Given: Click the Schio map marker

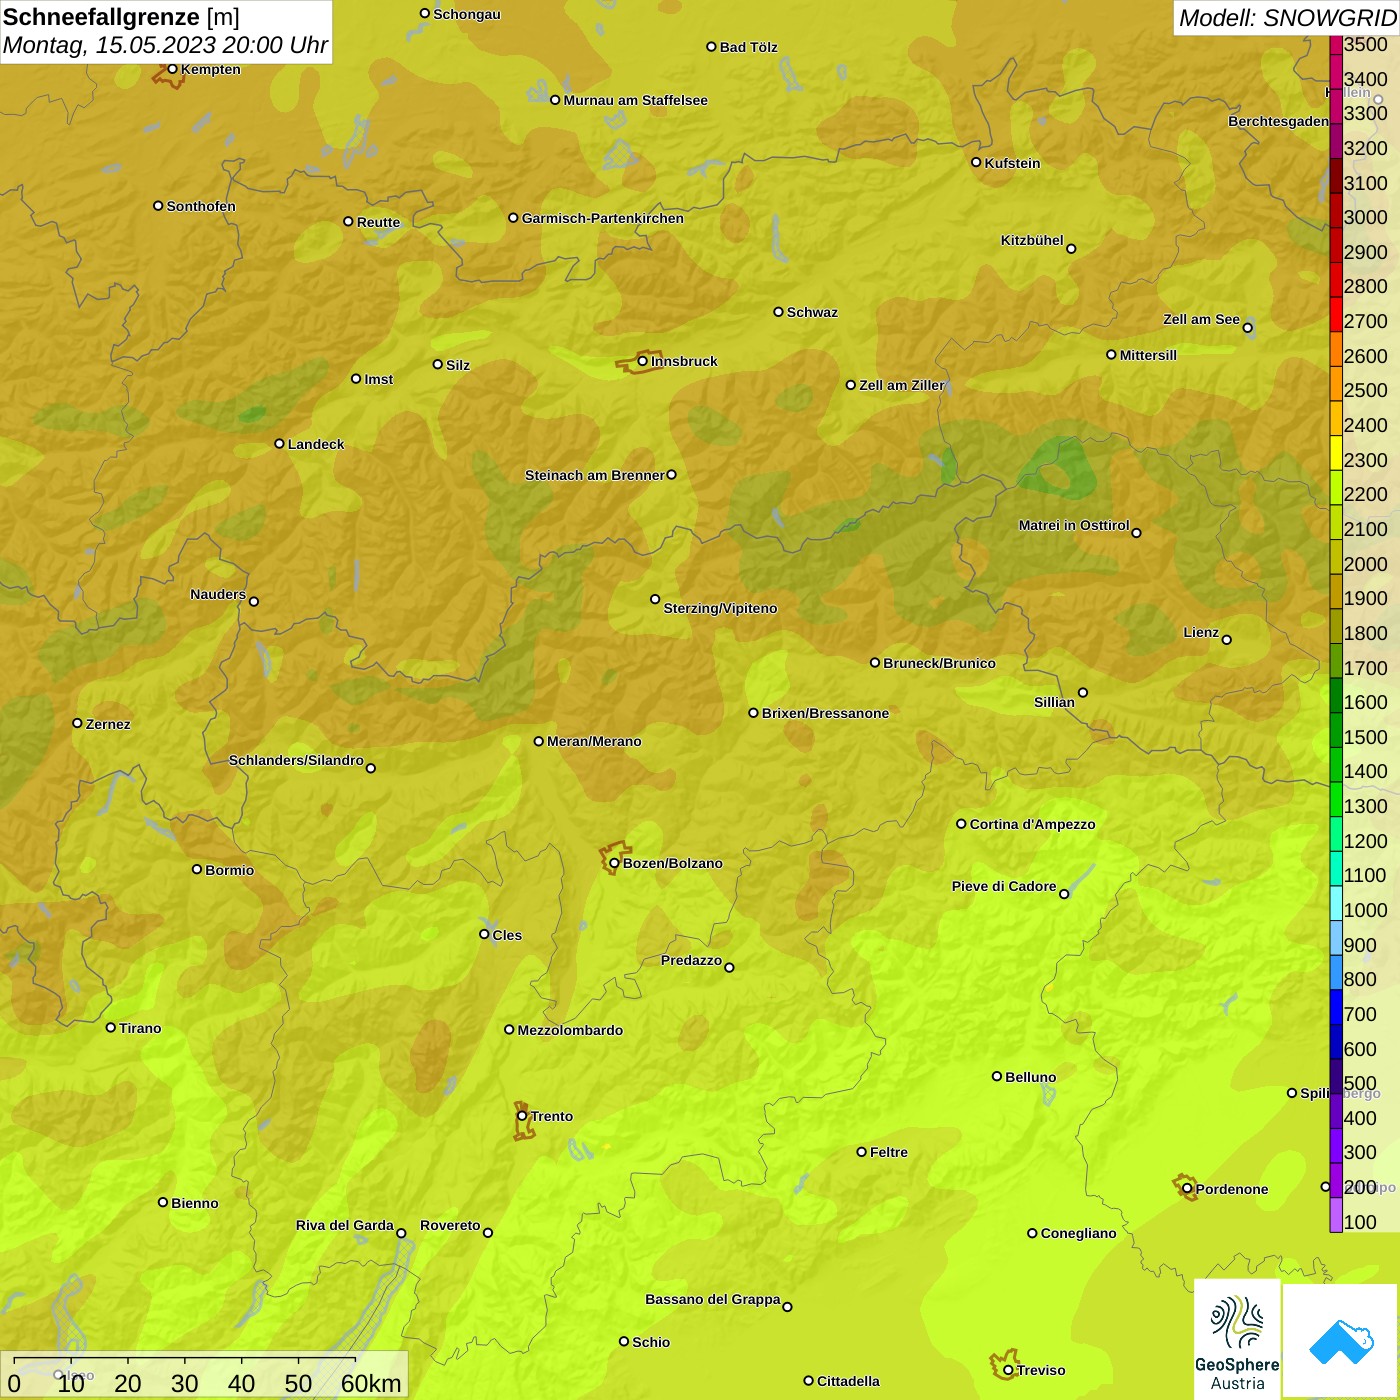Looking at the screenshot, I should [624, 1341].
